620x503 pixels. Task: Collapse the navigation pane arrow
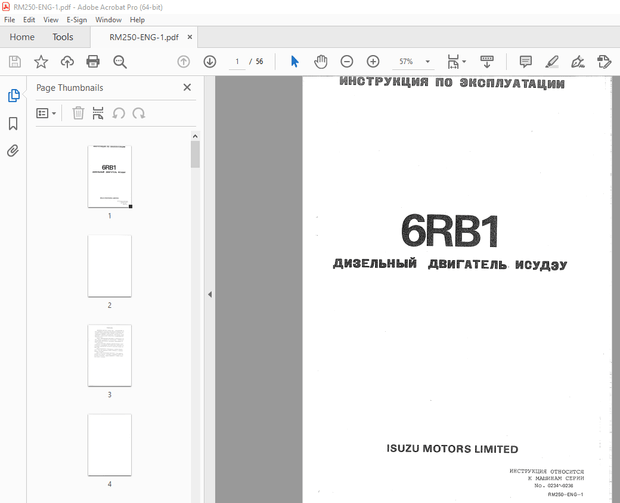tap(210, 294)
